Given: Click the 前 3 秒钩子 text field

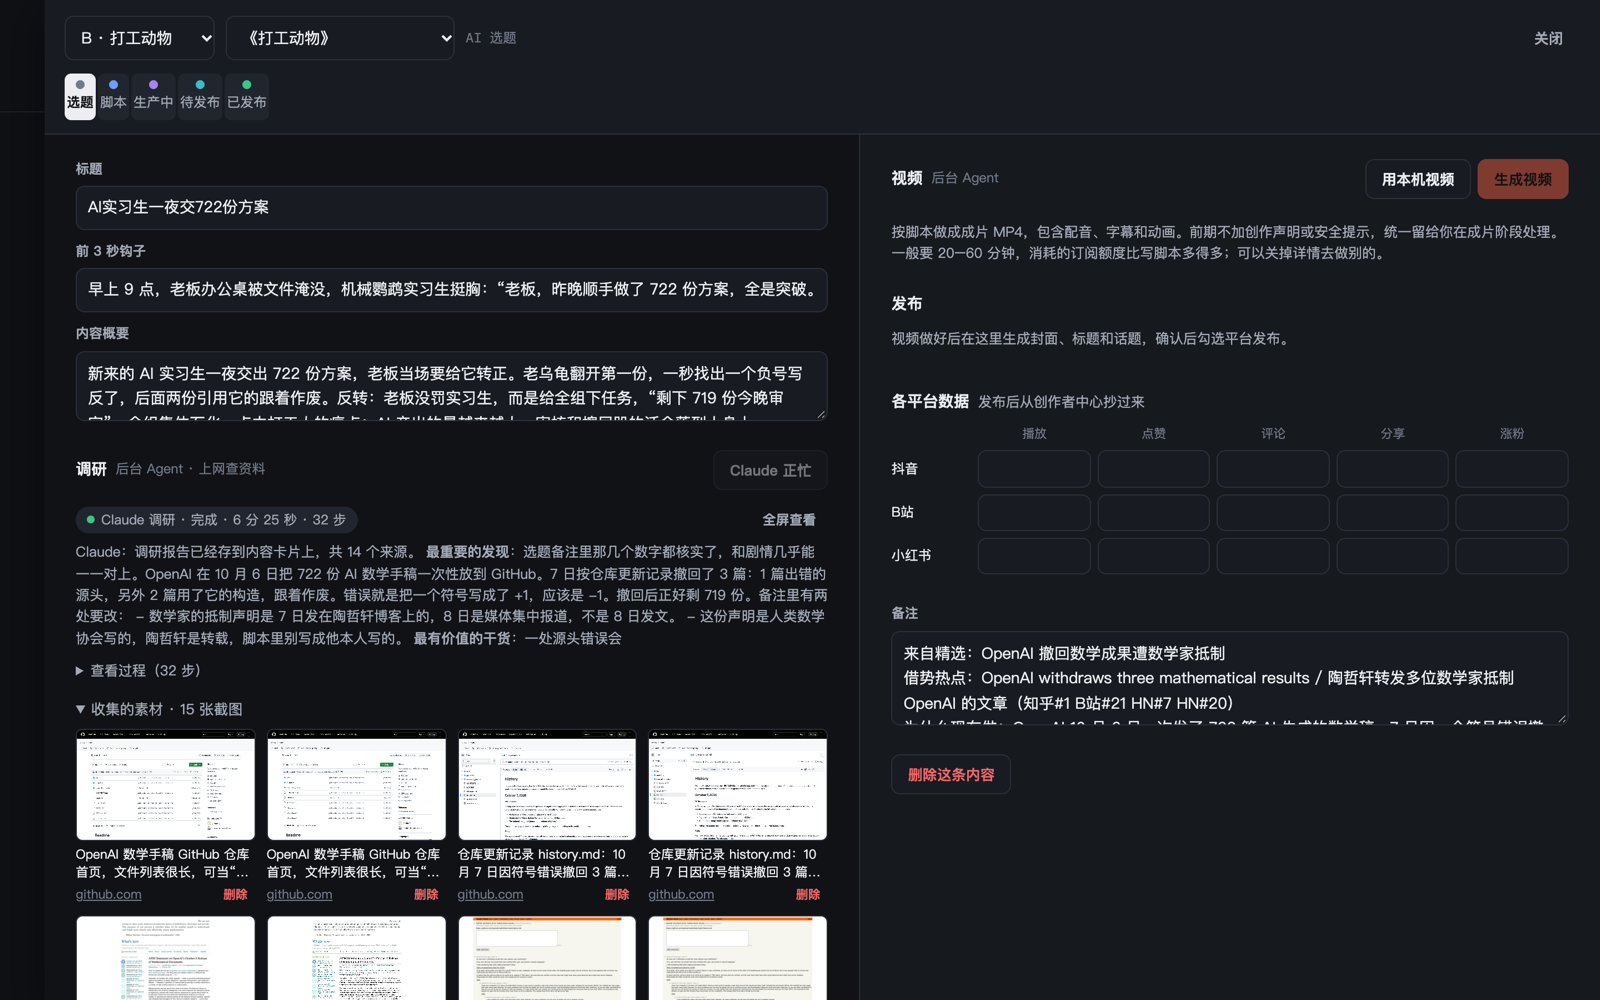Looking at the screenshot, I should [451, 290].
